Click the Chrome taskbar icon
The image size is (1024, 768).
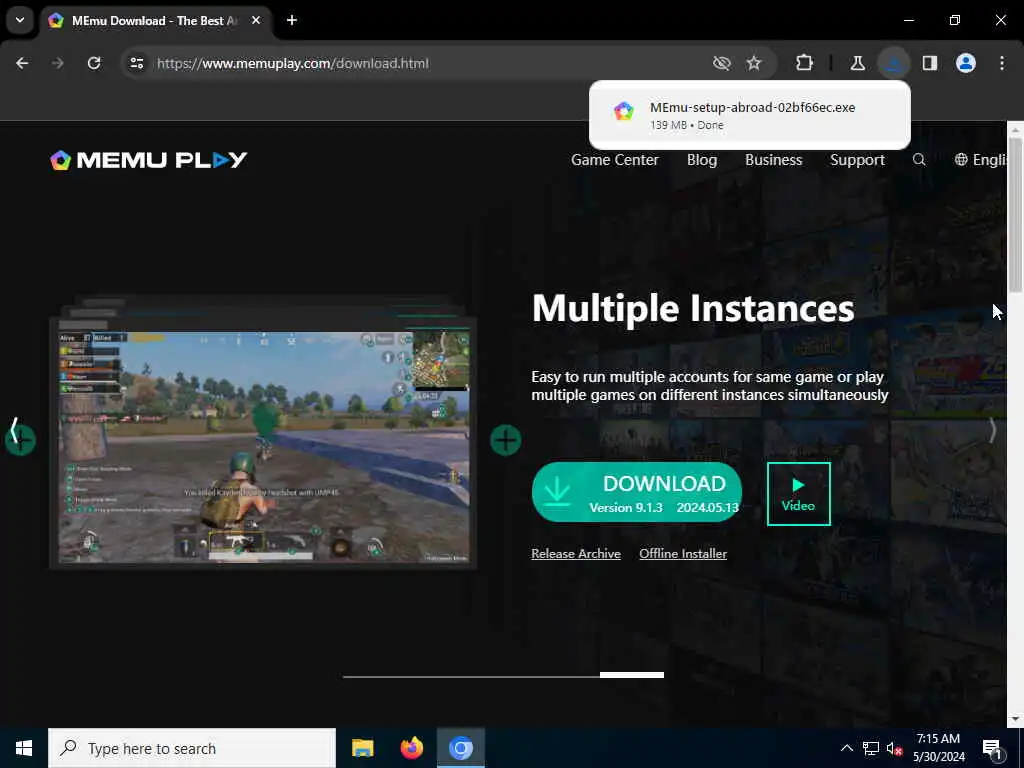click(460, 748)
